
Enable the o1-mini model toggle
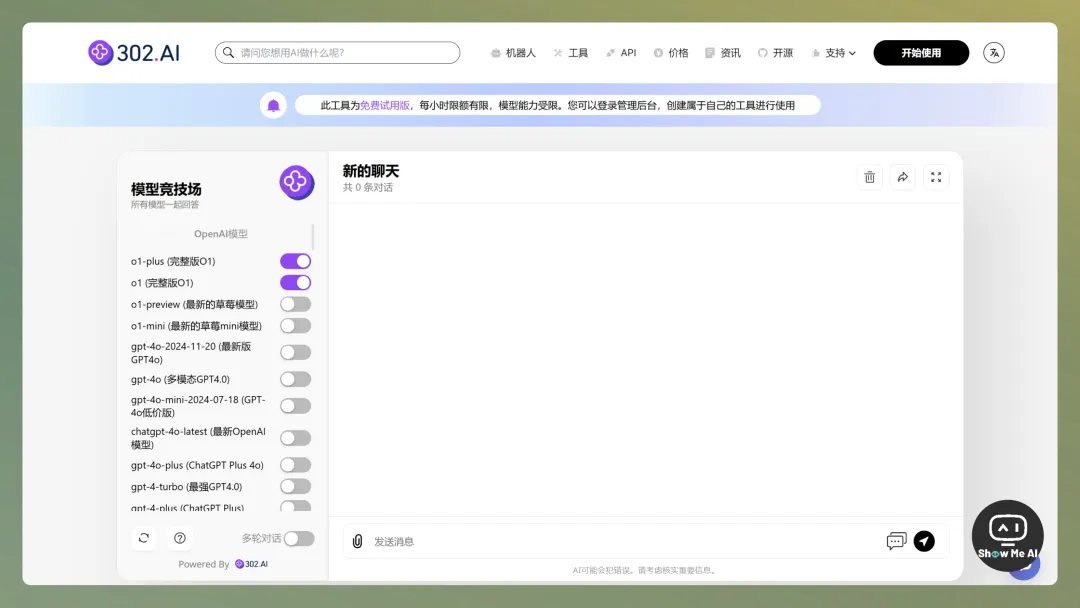pyautogui.click(x=295, y=326)
